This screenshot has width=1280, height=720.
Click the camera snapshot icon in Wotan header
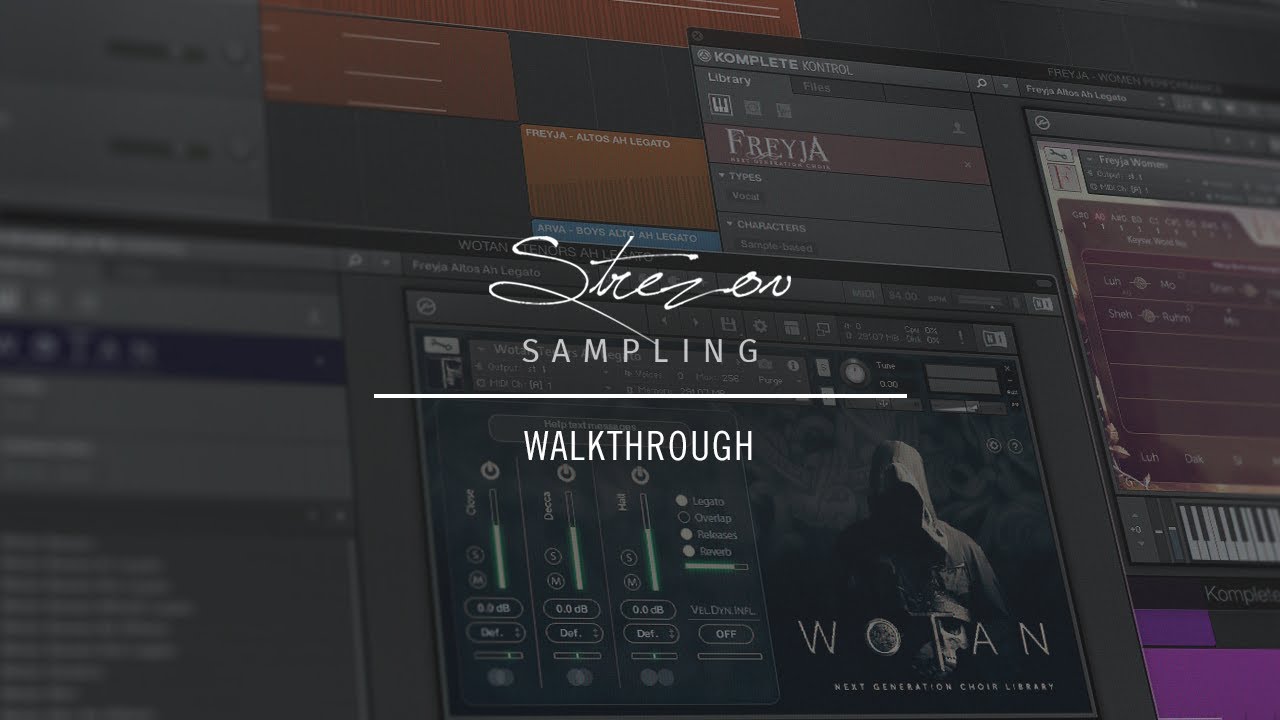[763, 364]
